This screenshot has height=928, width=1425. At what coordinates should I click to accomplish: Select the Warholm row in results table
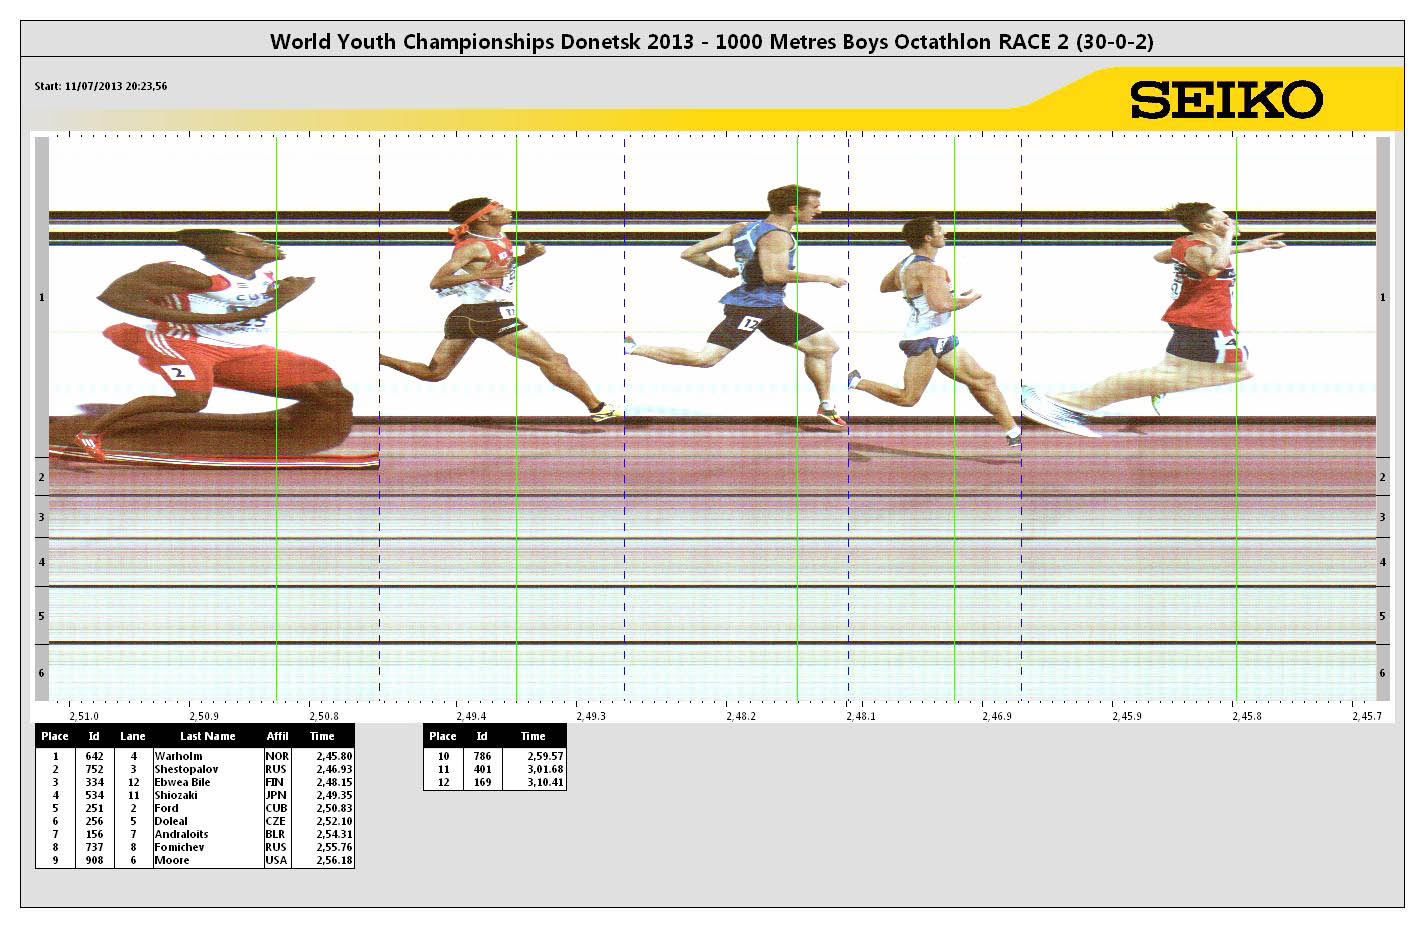(x=195, y=756)
